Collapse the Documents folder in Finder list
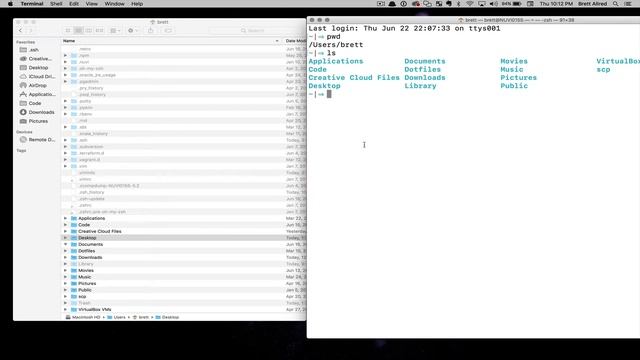This screenshot has width=640, height=360. pyautogui.click(x=65, y=244)
